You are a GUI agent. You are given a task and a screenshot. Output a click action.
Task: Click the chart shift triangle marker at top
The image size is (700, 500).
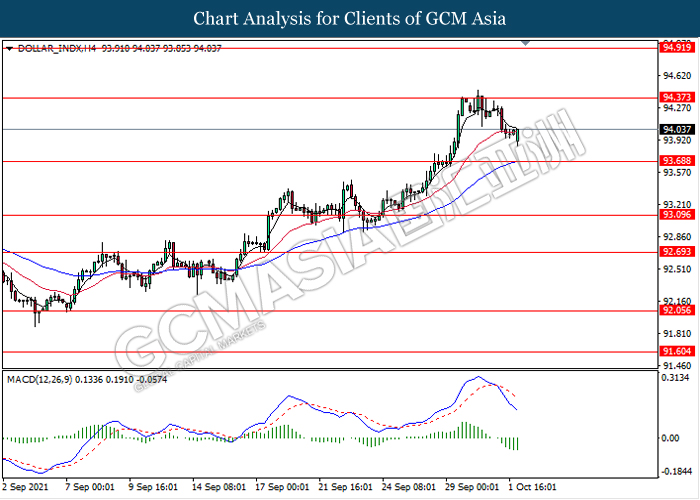click(x=525, y=43)
